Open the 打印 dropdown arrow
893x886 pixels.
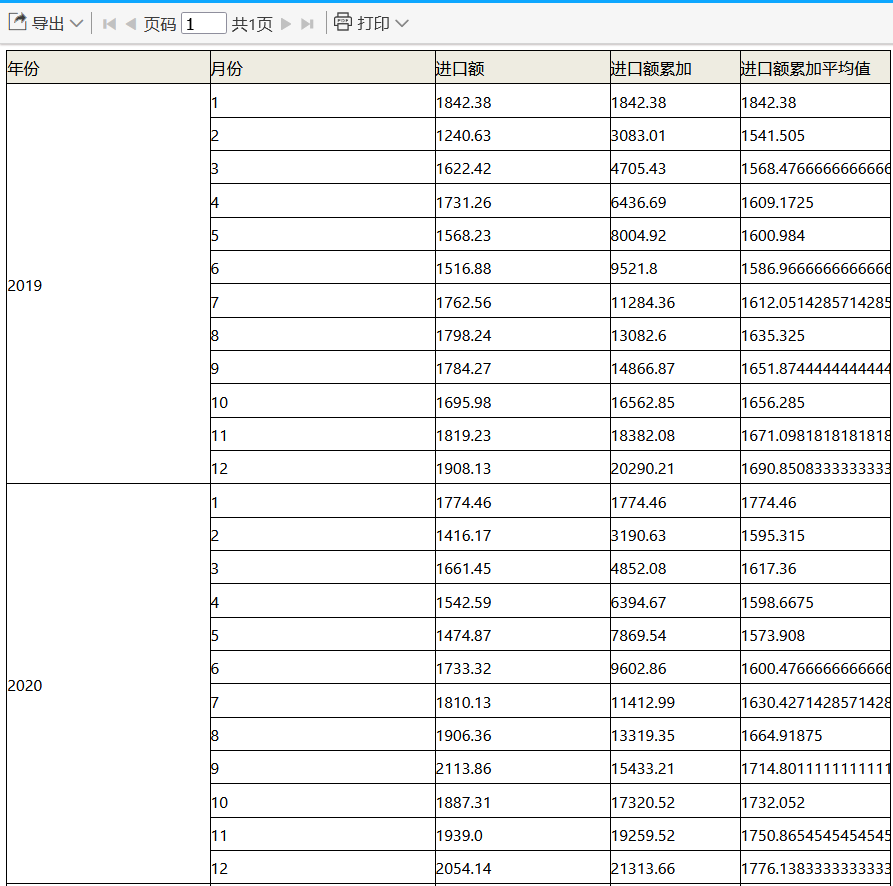[402, 23]
